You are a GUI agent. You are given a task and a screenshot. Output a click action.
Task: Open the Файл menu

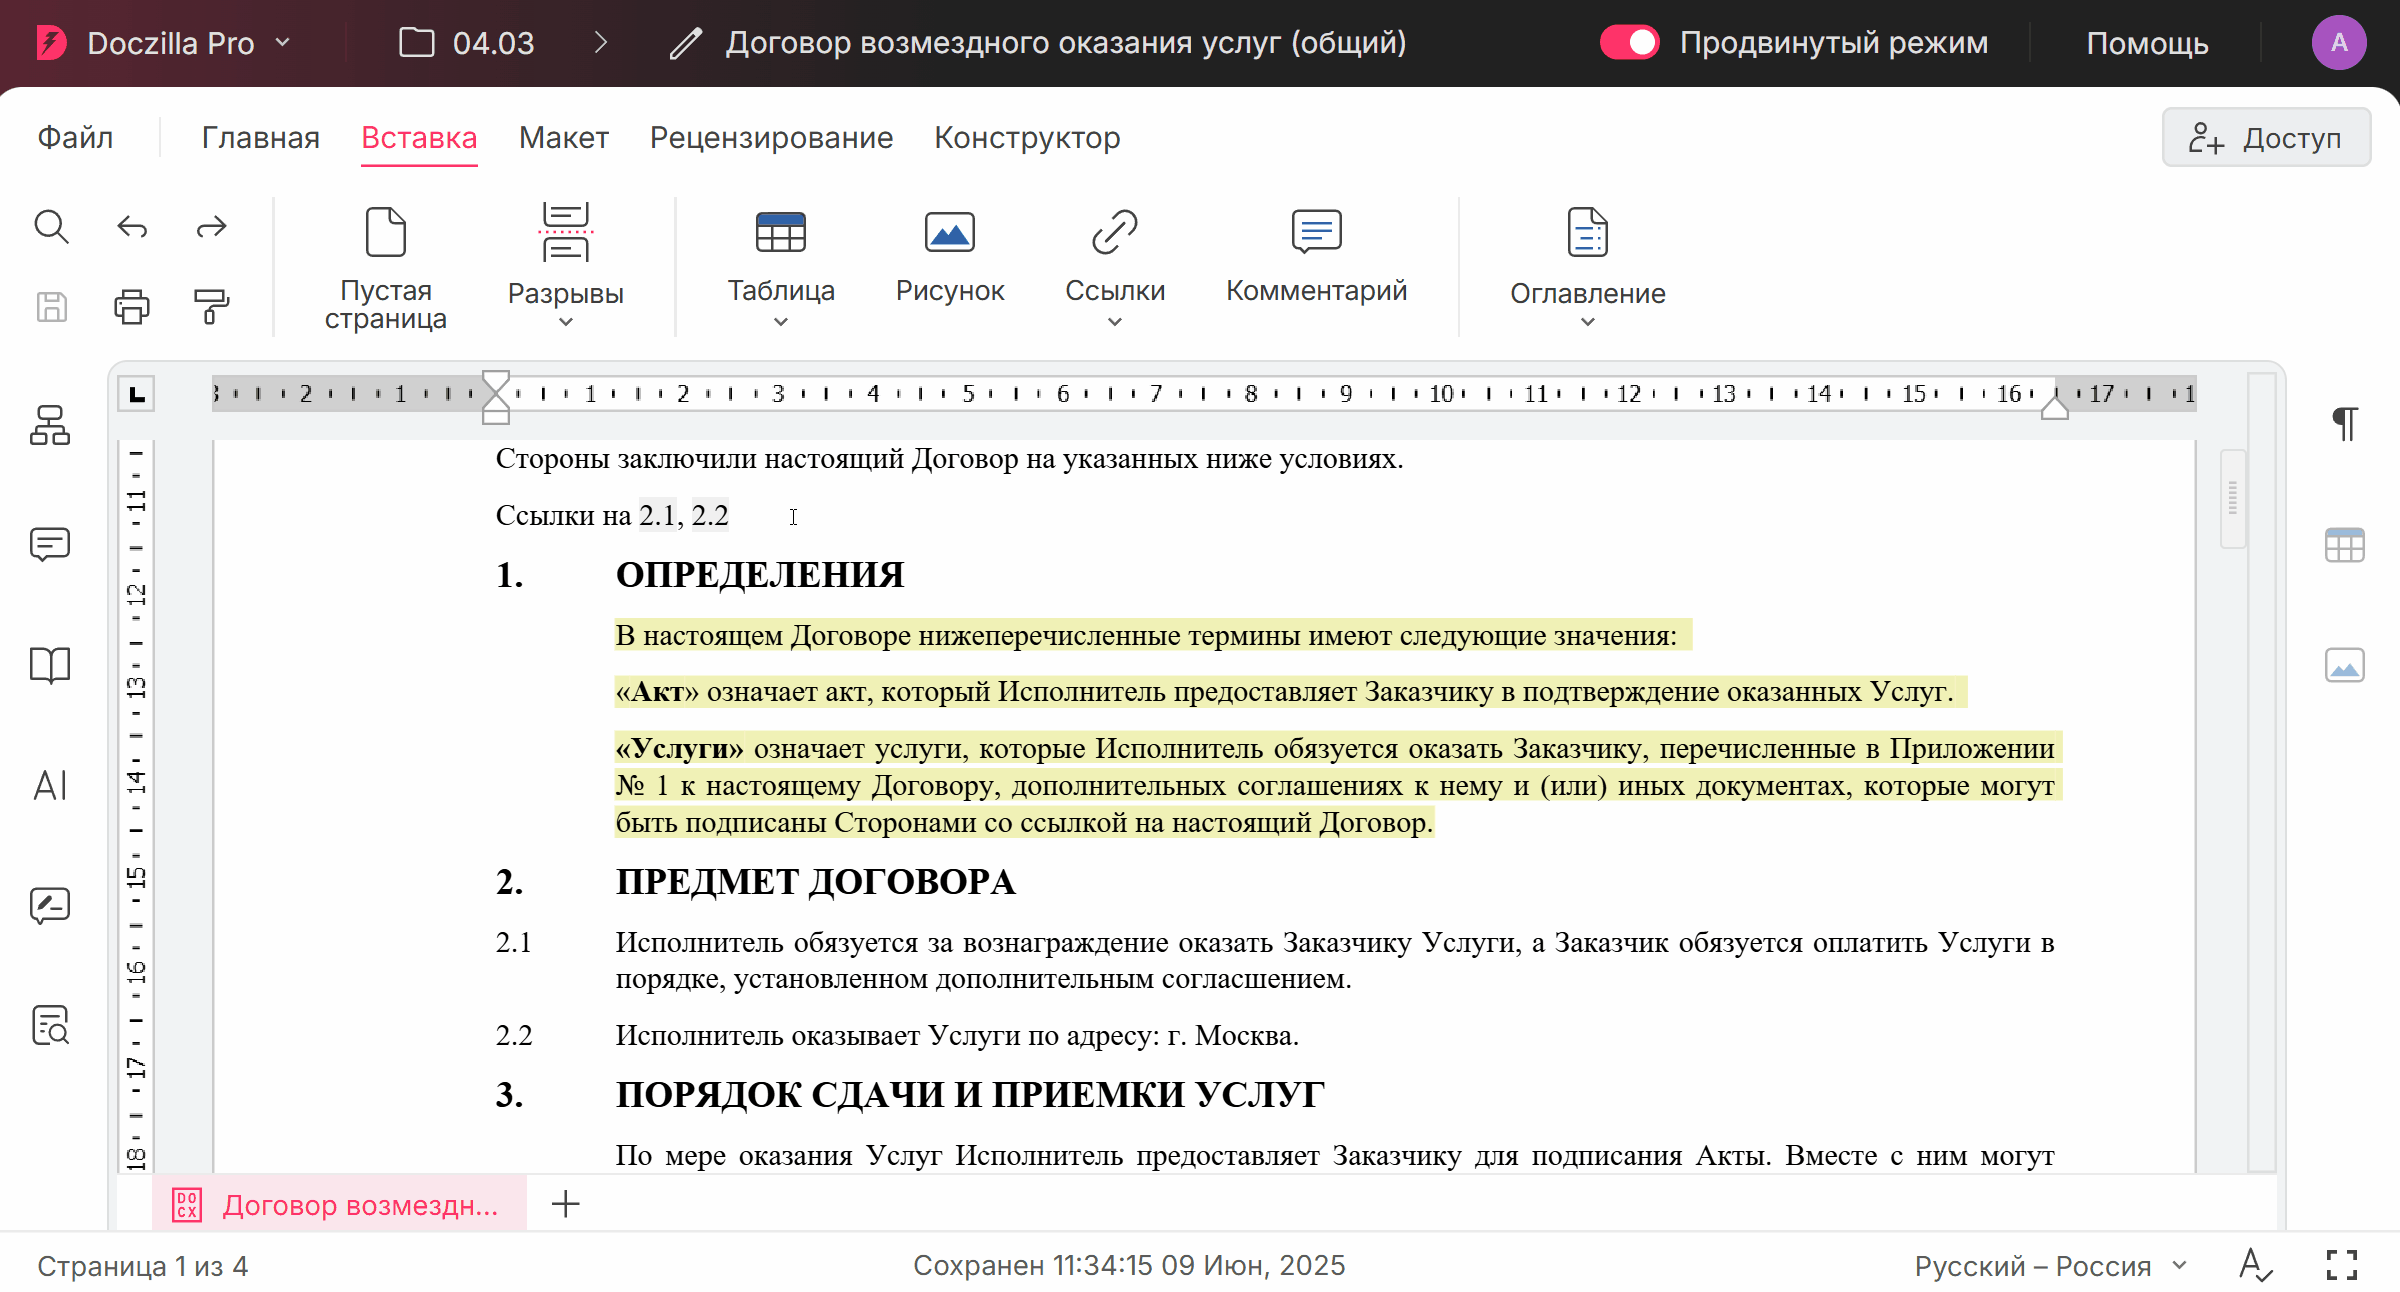point(75,138)
